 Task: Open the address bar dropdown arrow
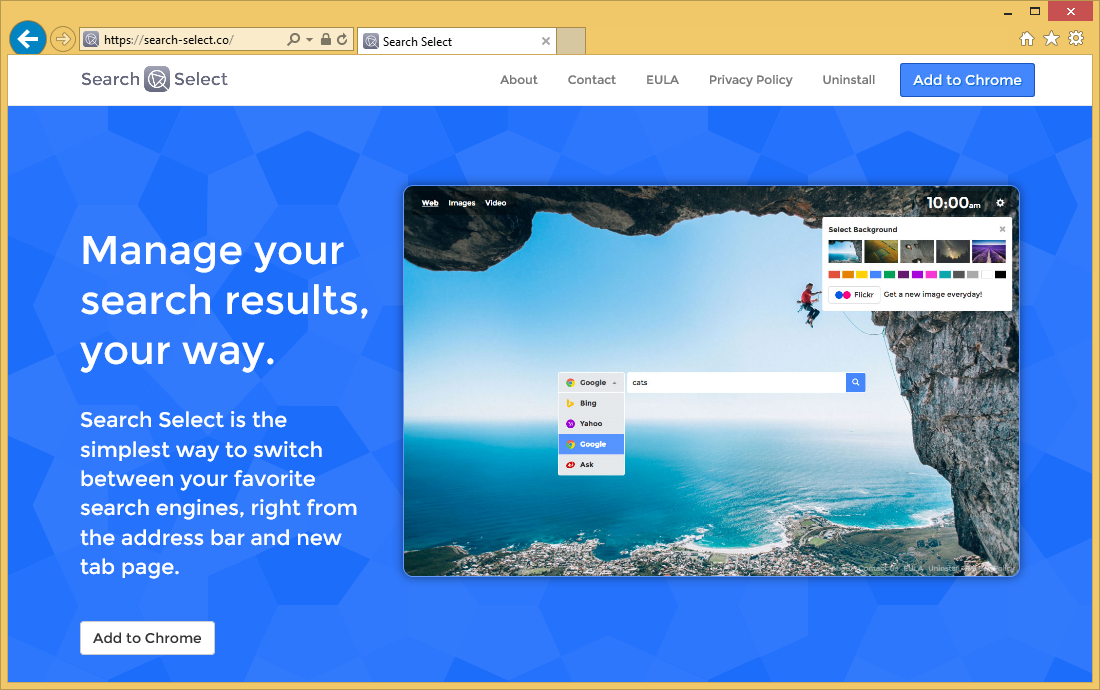[x=309, y=40]
